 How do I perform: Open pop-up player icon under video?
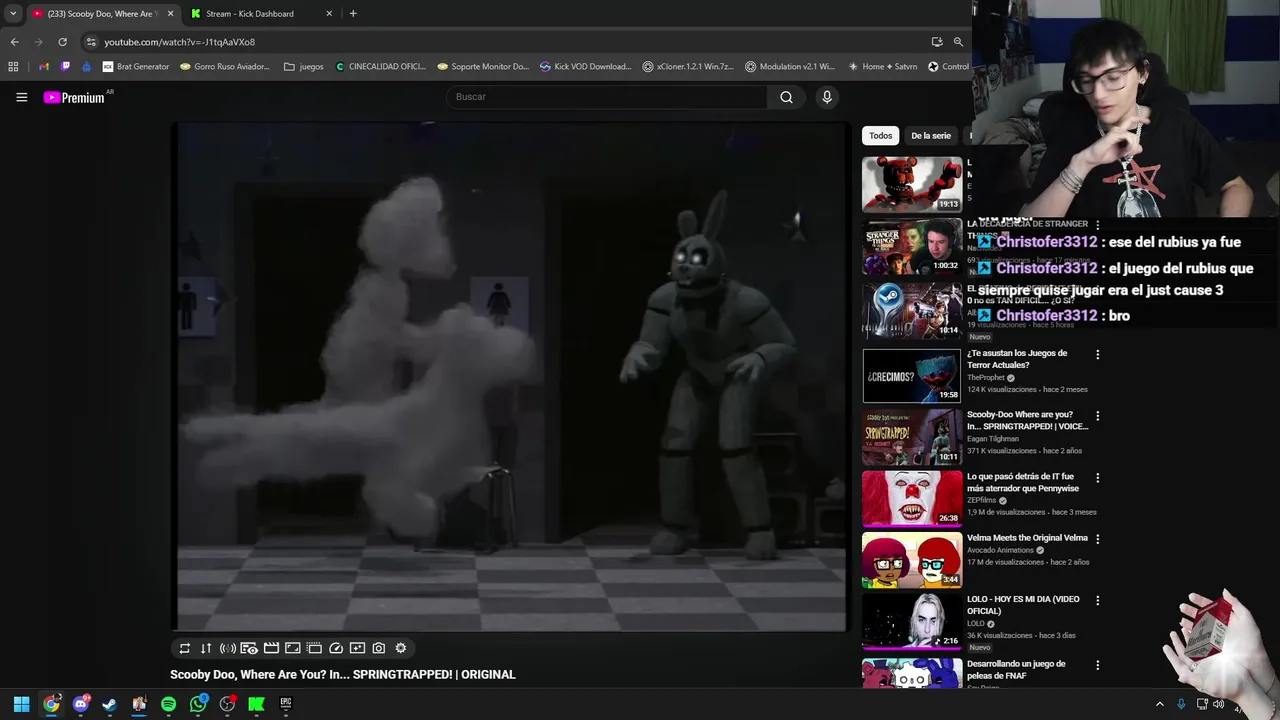click(314, 648)
